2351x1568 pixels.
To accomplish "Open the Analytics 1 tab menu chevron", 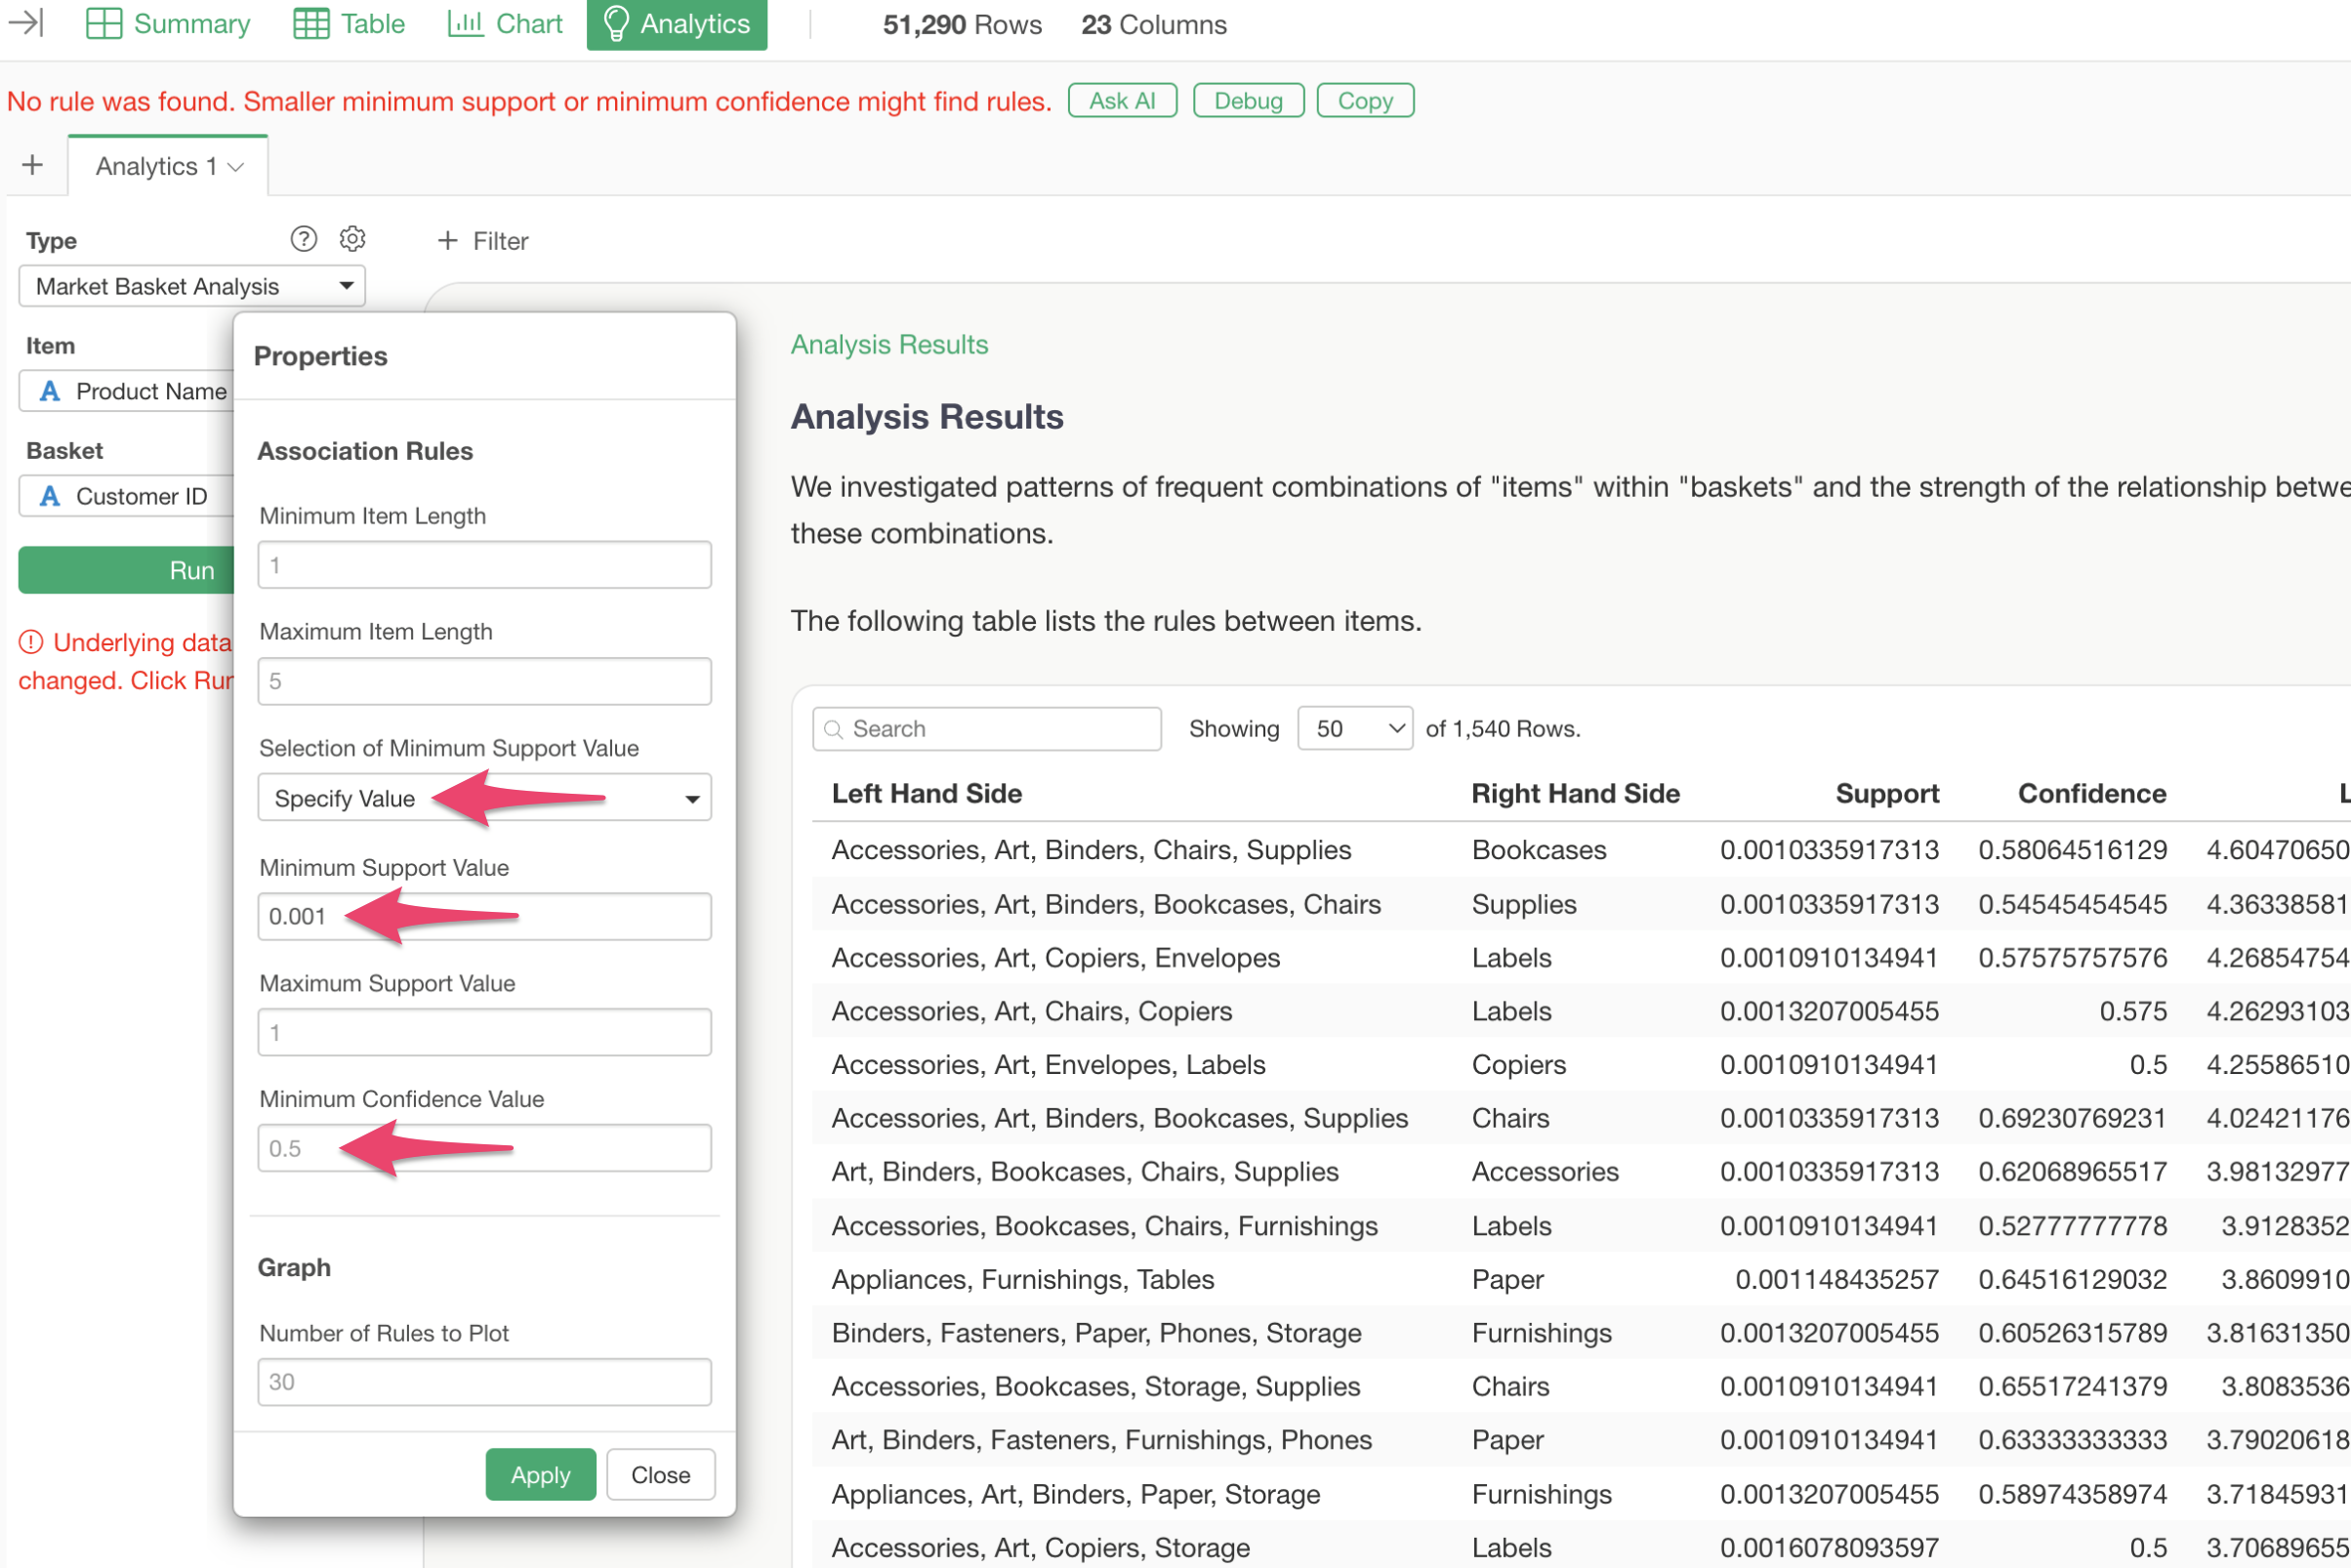I will point(237,167).
